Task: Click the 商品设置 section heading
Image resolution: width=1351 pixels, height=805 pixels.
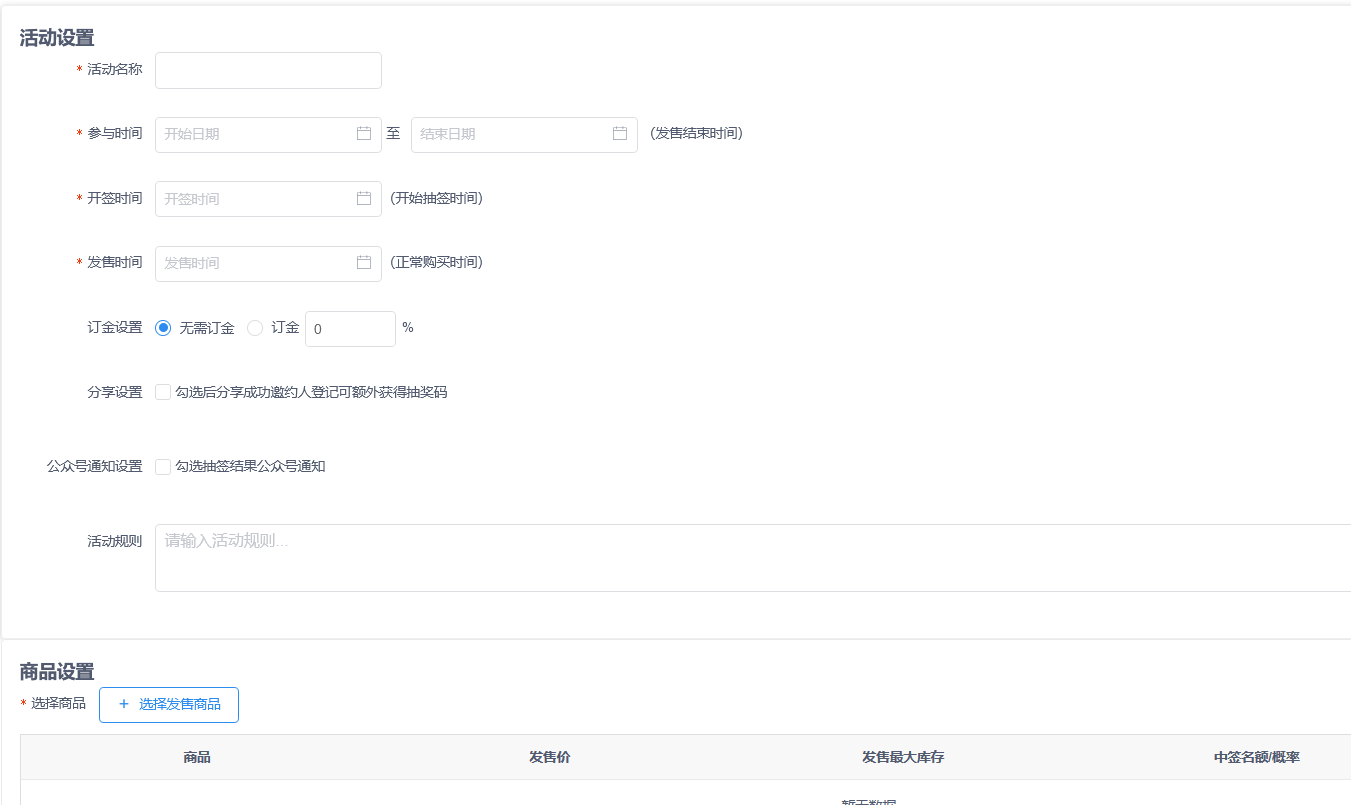Action: point(57,672)
